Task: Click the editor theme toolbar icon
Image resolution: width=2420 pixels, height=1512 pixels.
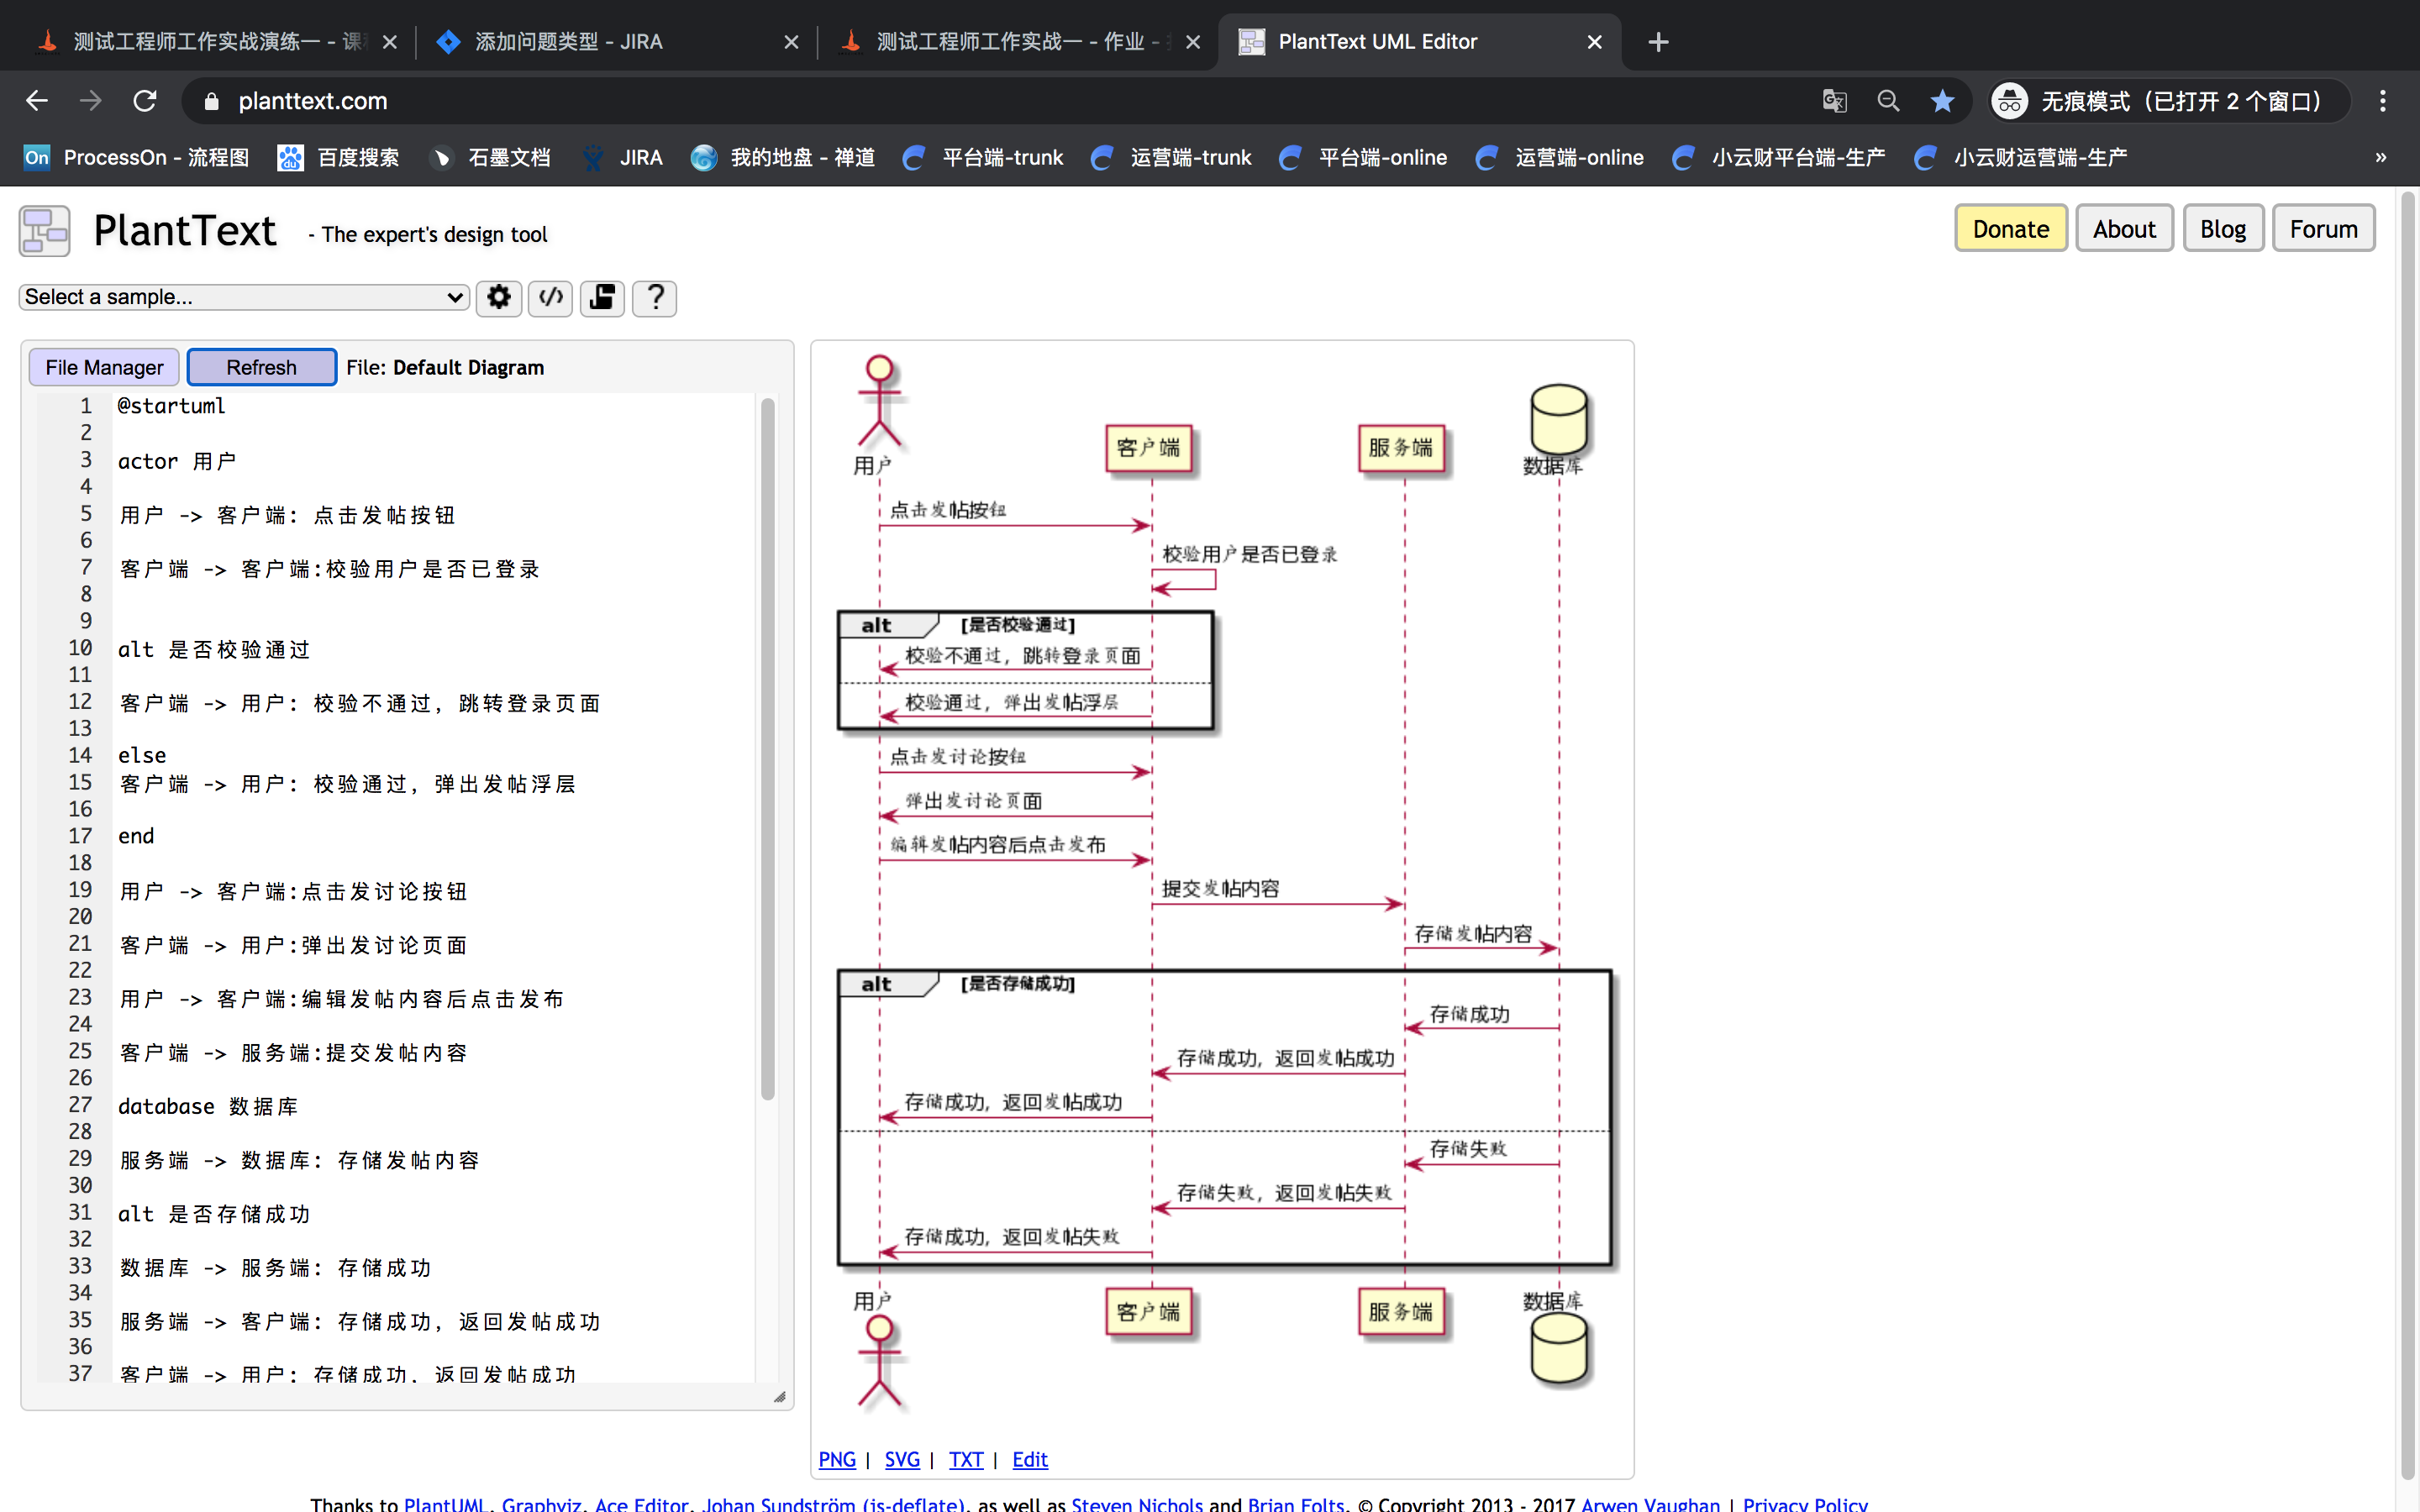Action: [602, 297]
